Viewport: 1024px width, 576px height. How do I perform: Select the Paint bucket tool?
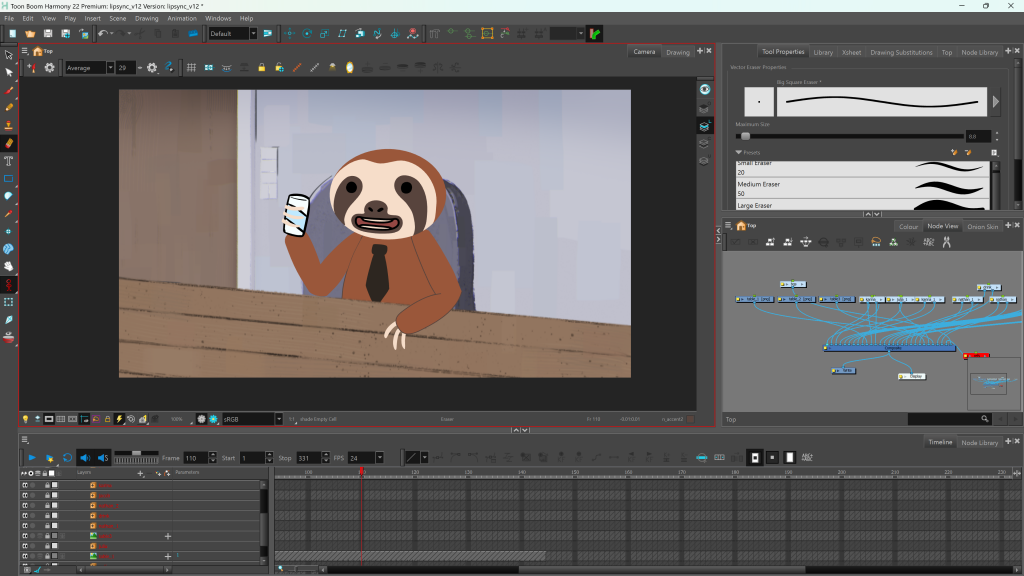(9, 196)
